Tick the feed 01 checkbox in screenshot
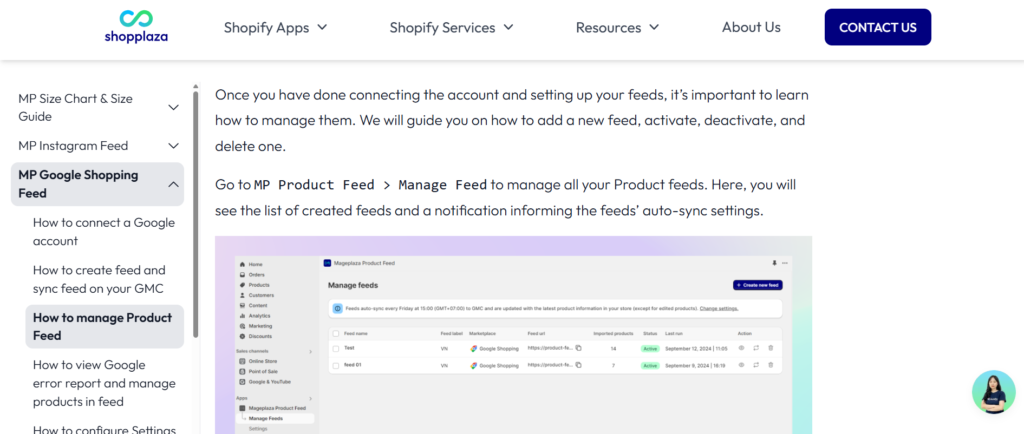Image resolution: width=1024 pixels, height=434 pixels. pyautogui.click(x=336, y=365)
